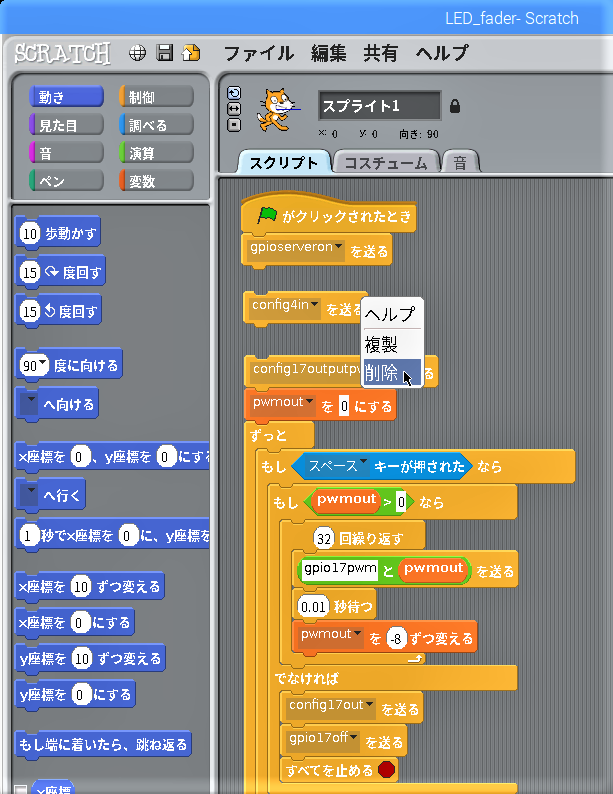Image resolution: width=613 pixels, height=794 pixels.
Task: Switch to the スクリプト tab
Action: coord(283,163)
